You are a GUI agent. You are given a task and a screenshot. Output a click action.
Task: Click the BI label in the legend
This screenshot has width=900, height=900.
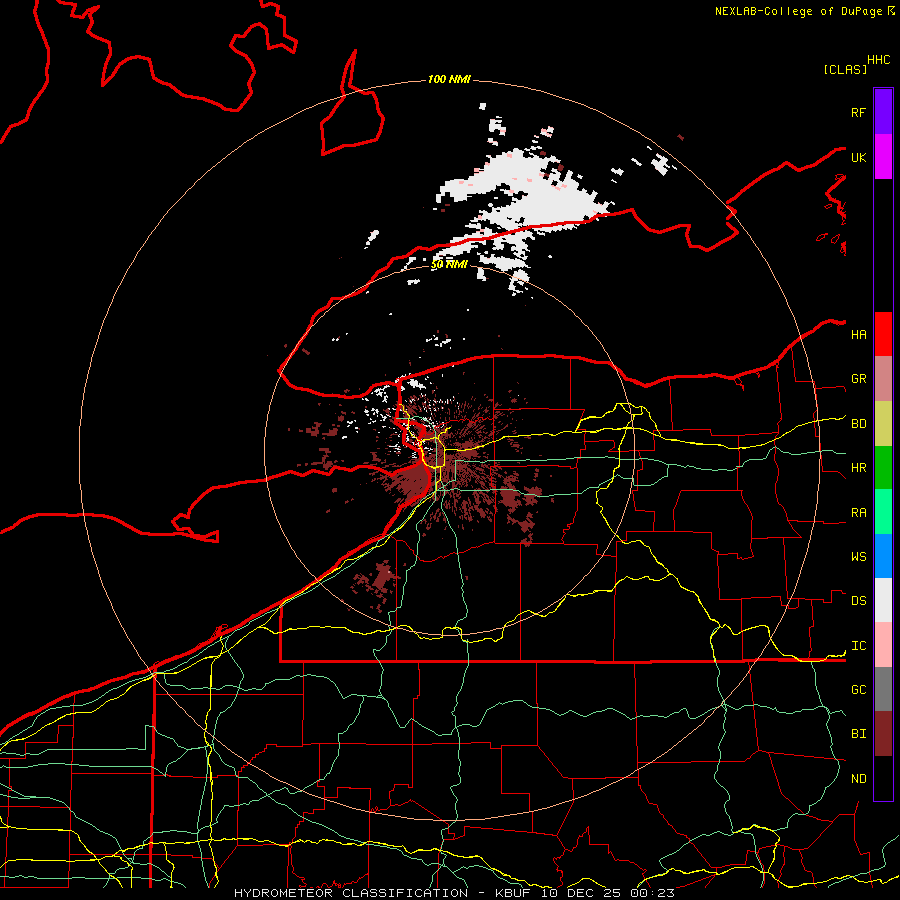[858, 734]
